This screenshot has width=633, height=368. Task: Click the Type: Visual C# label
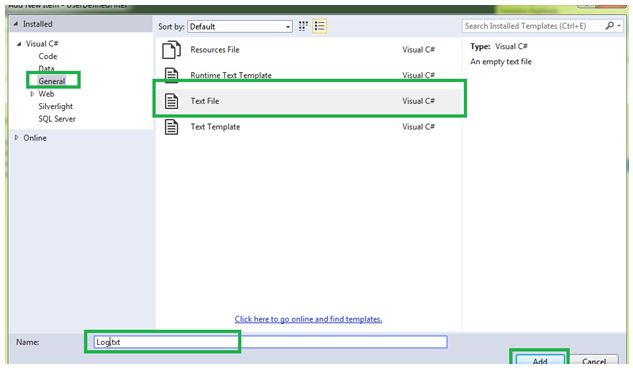point(499,46)
